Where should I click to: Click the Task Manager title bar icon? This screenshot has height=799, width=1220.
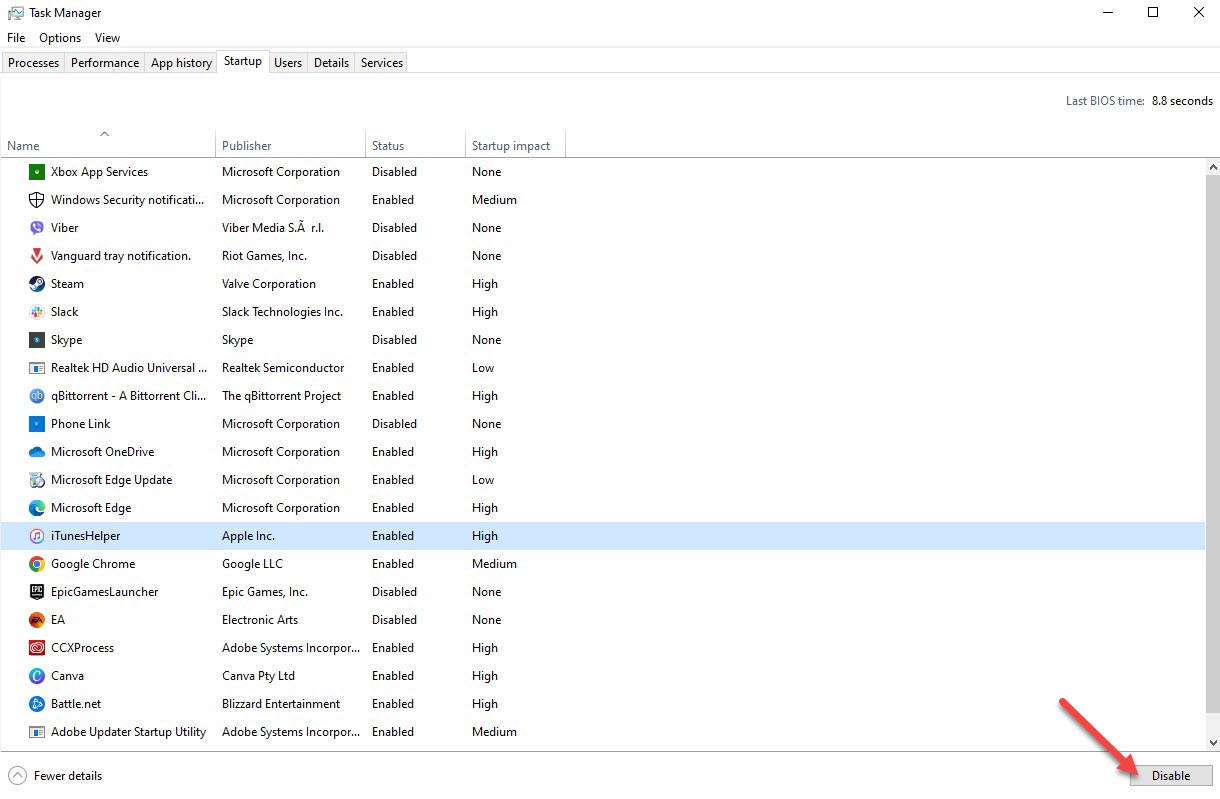pyautogui.click(x=15, y=13)
